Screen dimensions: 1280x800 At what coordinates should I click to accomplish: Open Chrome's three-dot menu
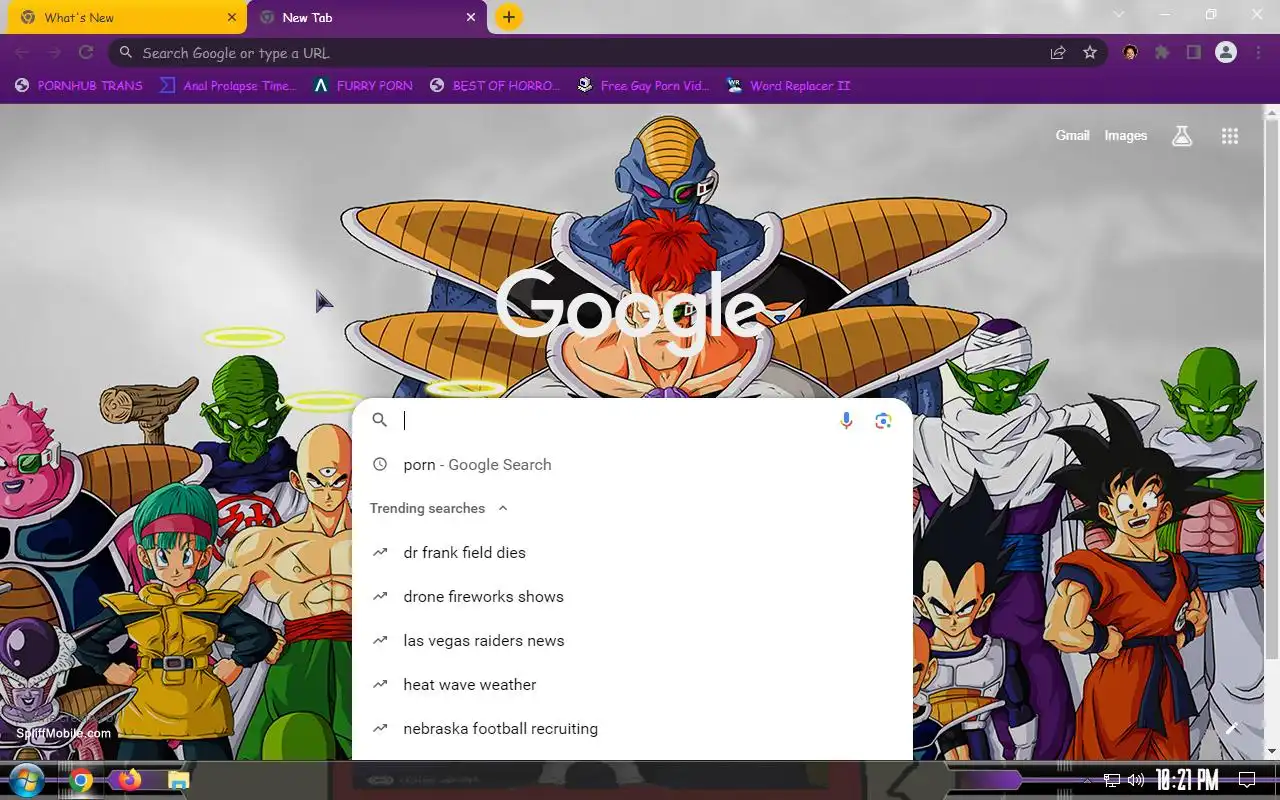click(1258, 53)
